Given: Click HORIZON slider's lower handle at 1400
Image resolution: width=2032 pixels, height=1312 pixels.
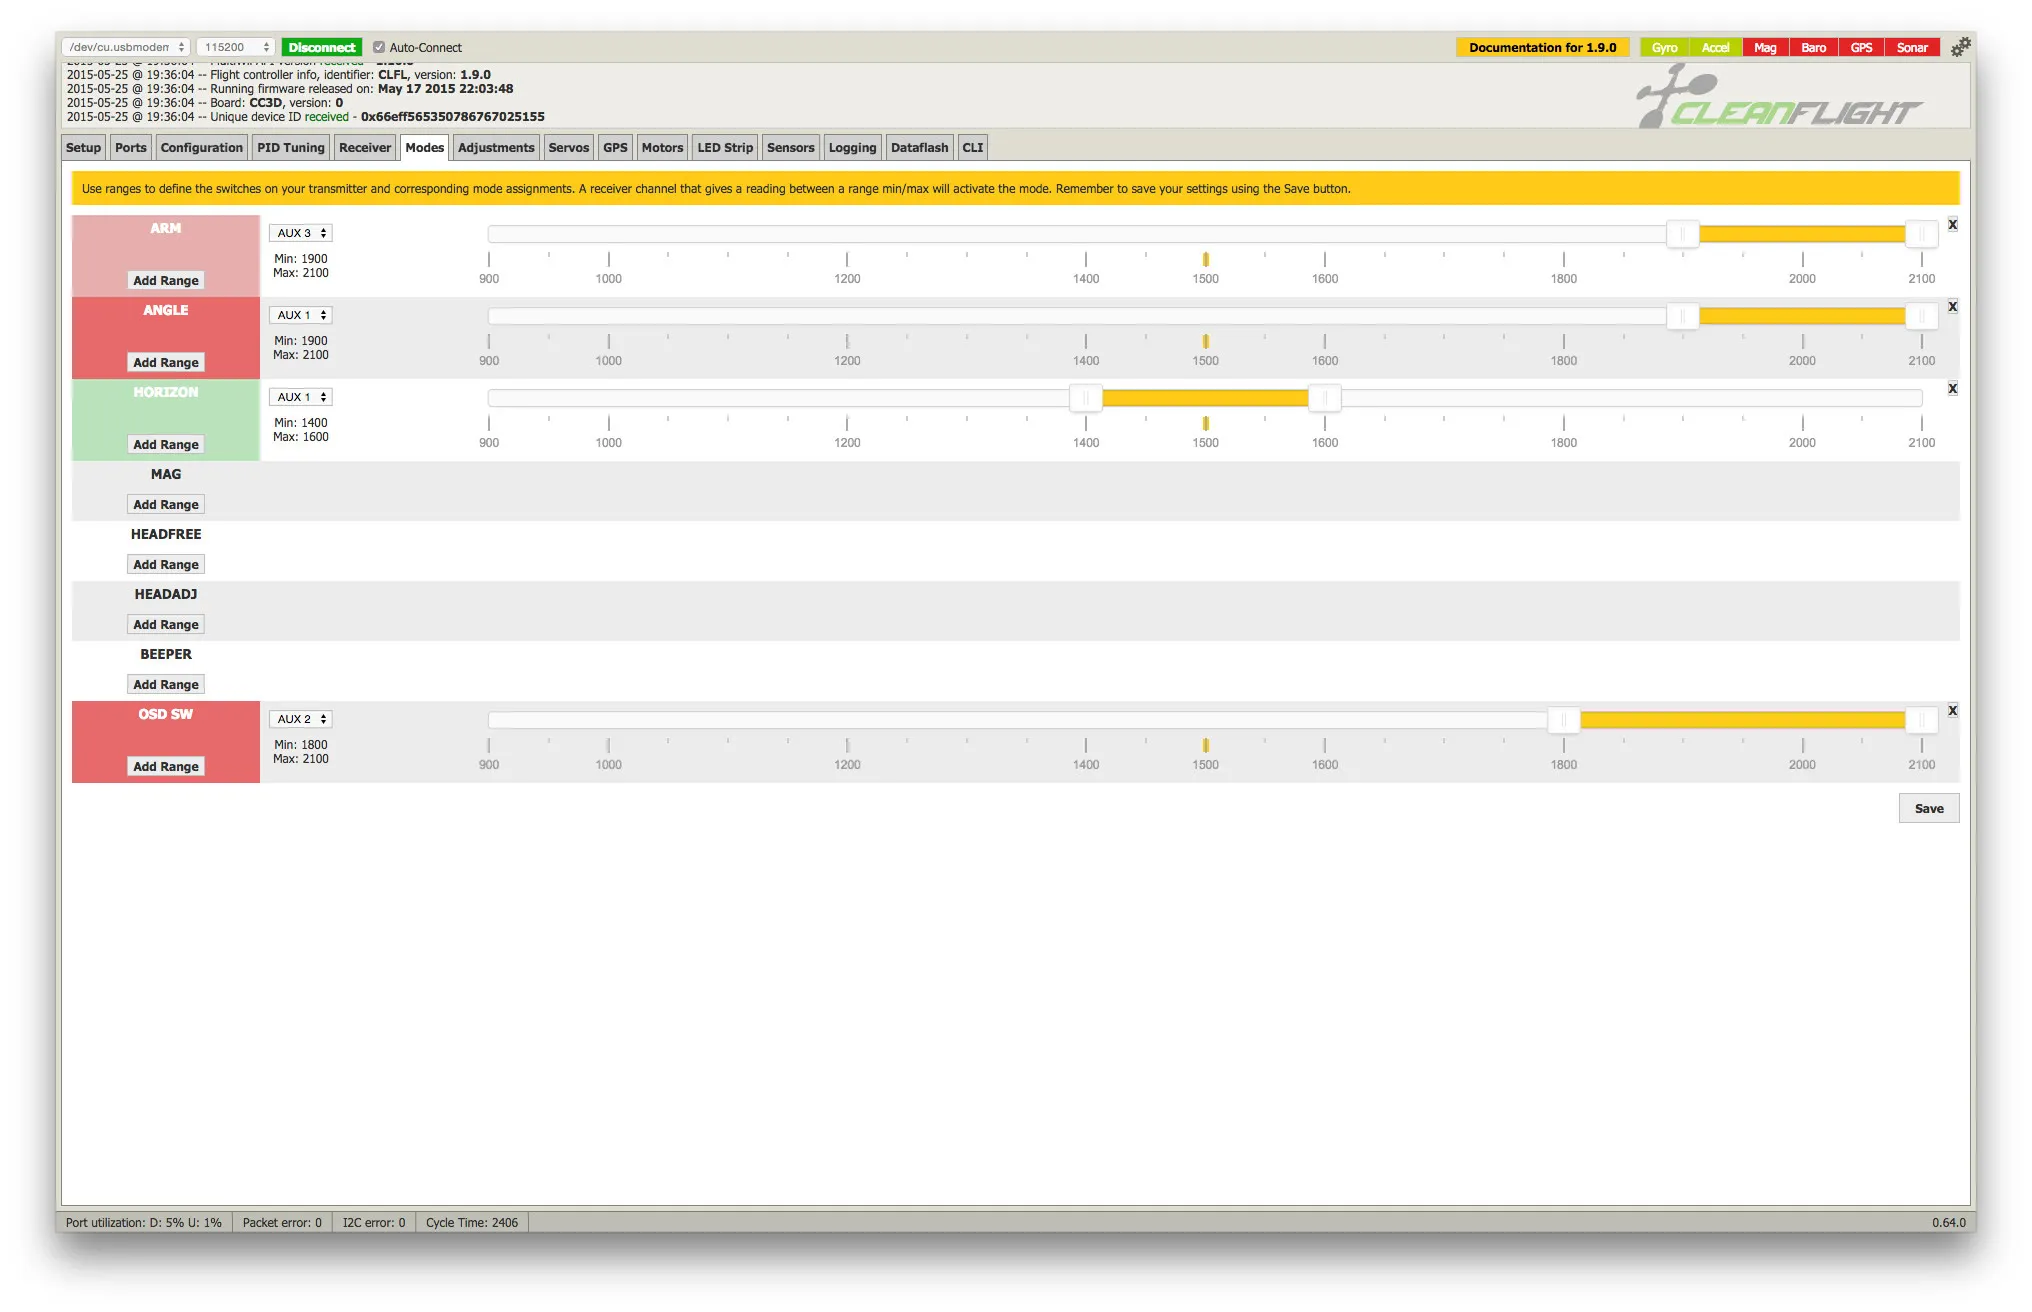Looking at the screenshot, I should (x=1085, y=398).
